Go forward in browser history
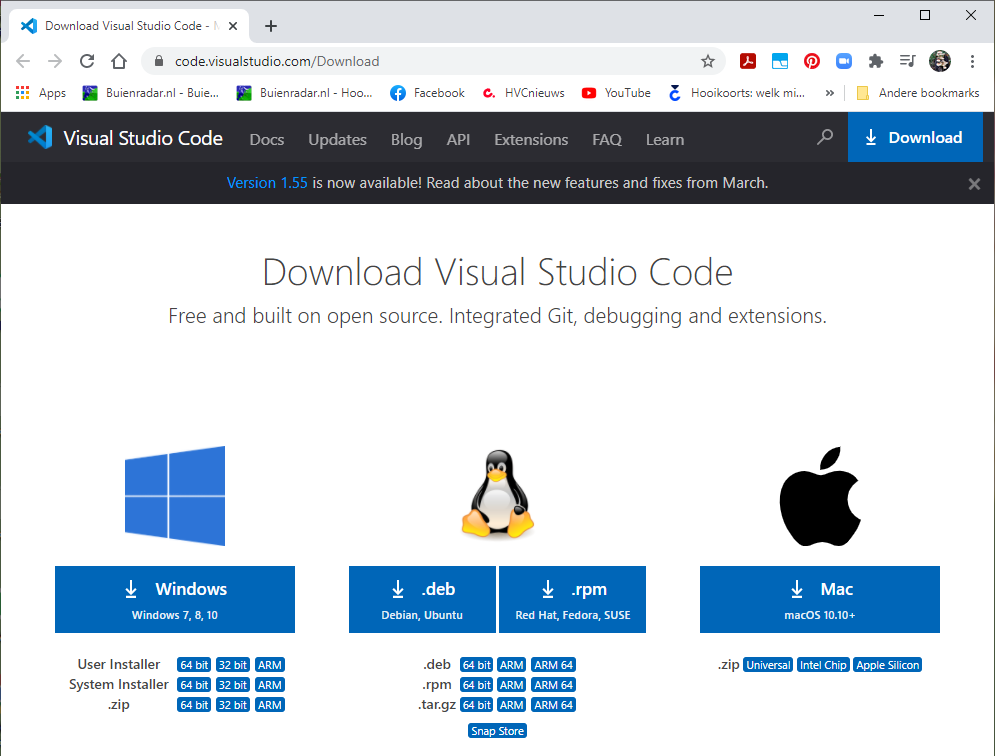The height and width of the screenshot is (756, 995). (55, 61)
